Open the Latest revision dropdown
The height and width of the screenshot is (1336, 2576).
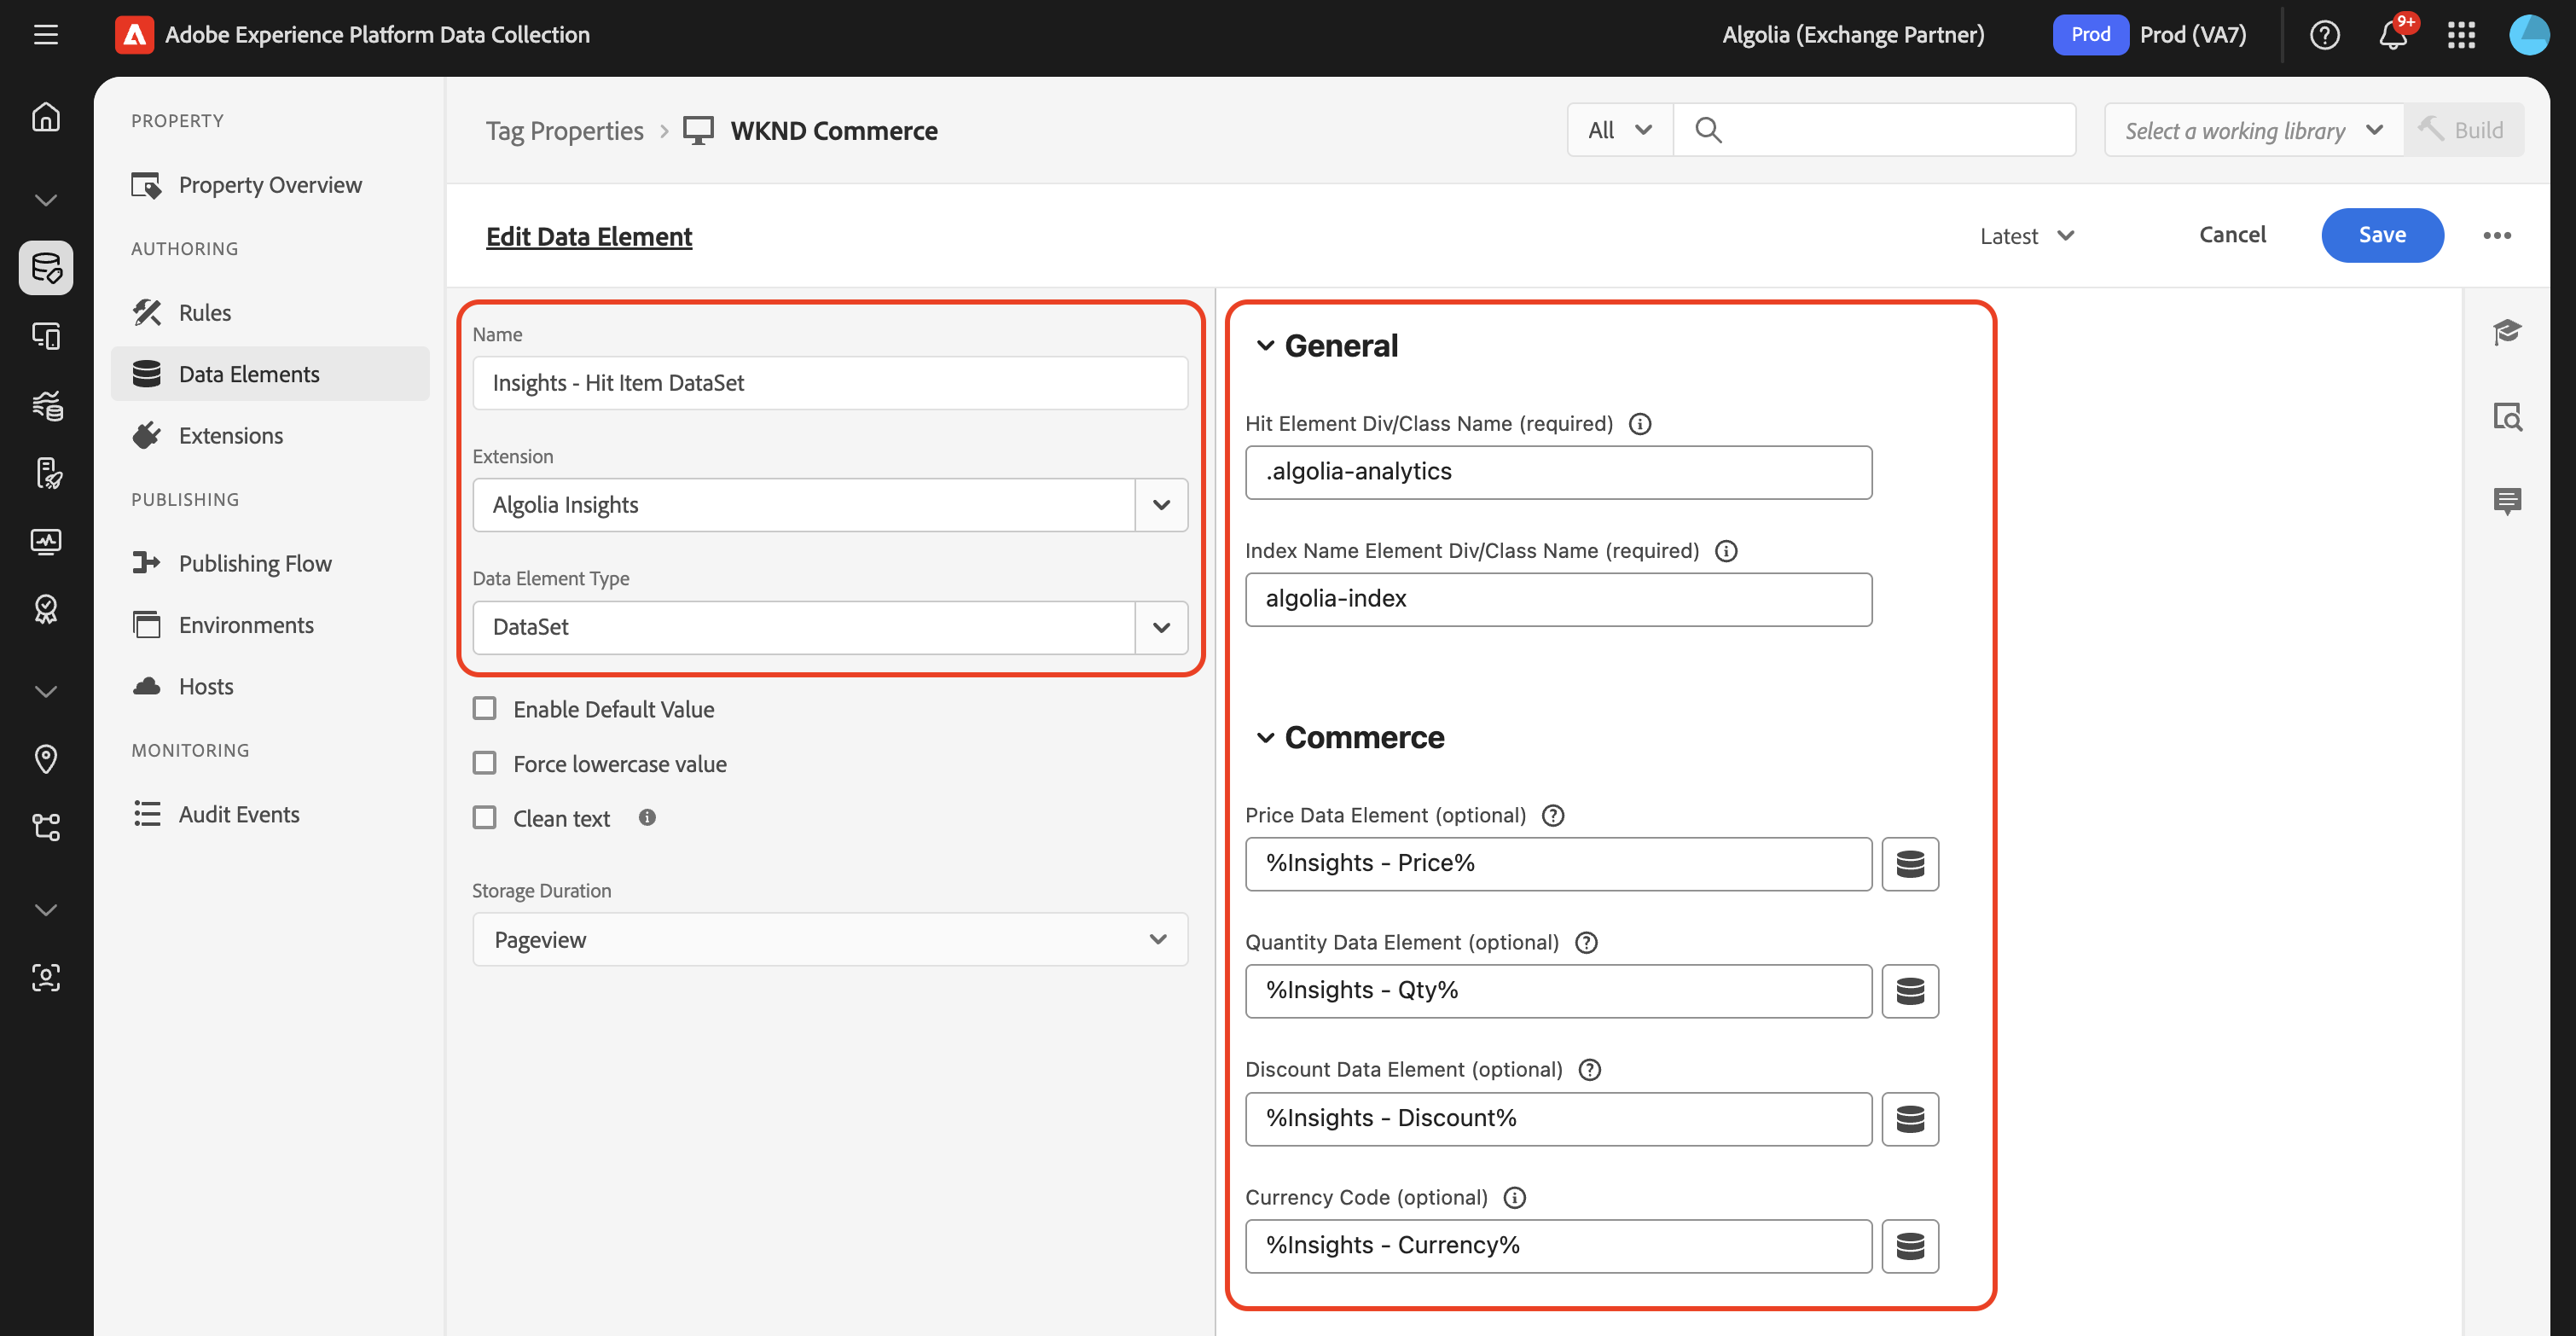pos(2027,236)
